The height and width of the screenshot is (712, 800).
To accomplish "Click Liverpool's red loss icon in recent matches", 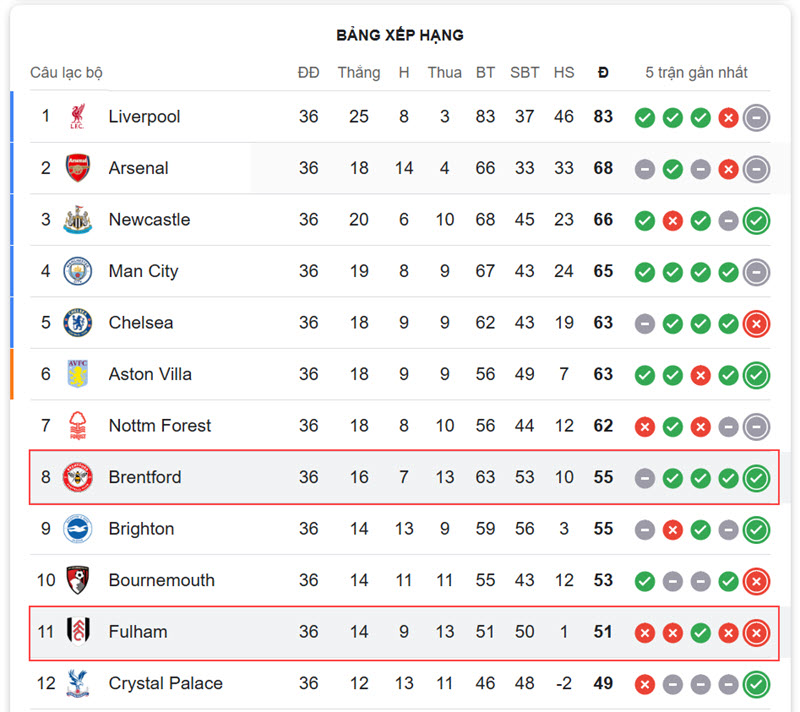I will coord(729,118).
